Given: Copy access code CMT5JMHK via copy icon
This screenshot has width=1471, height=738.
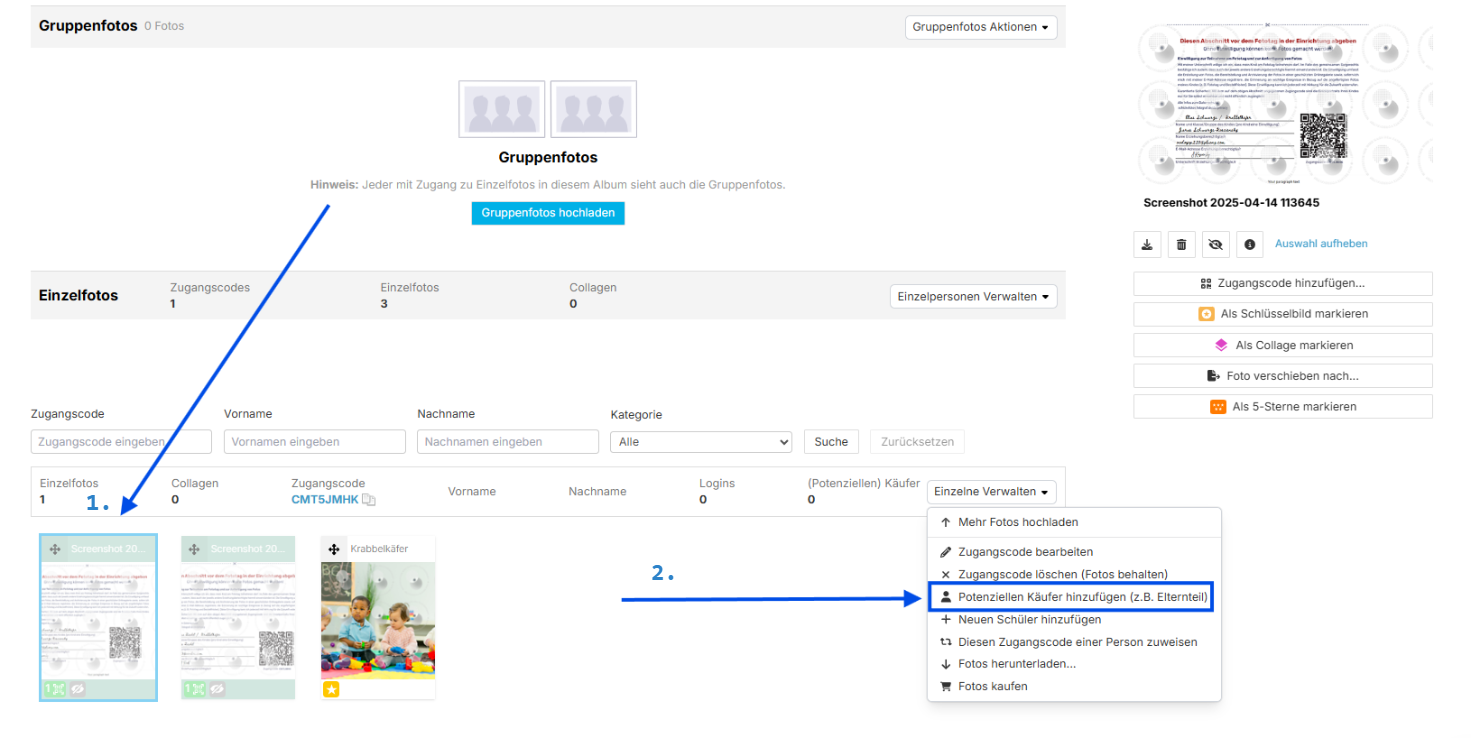Looking at the screenshot, I should 369,500.
